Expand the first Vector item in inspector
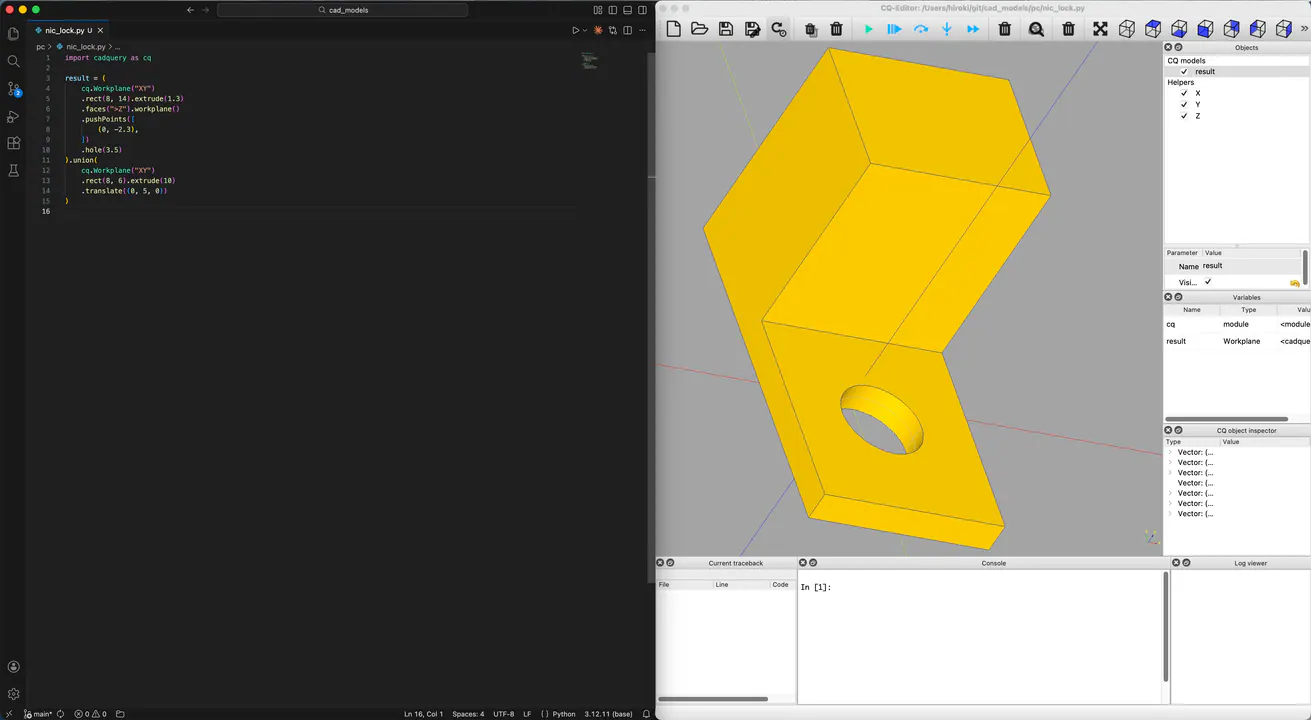The height and width of the screenshot is (720, 1311). [1170, 452]
